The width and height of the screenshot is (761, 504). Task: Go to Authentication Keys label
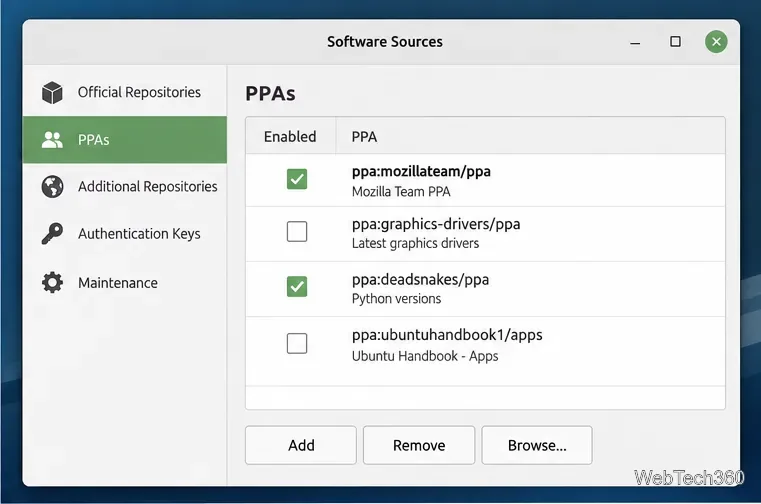point(139,234)
